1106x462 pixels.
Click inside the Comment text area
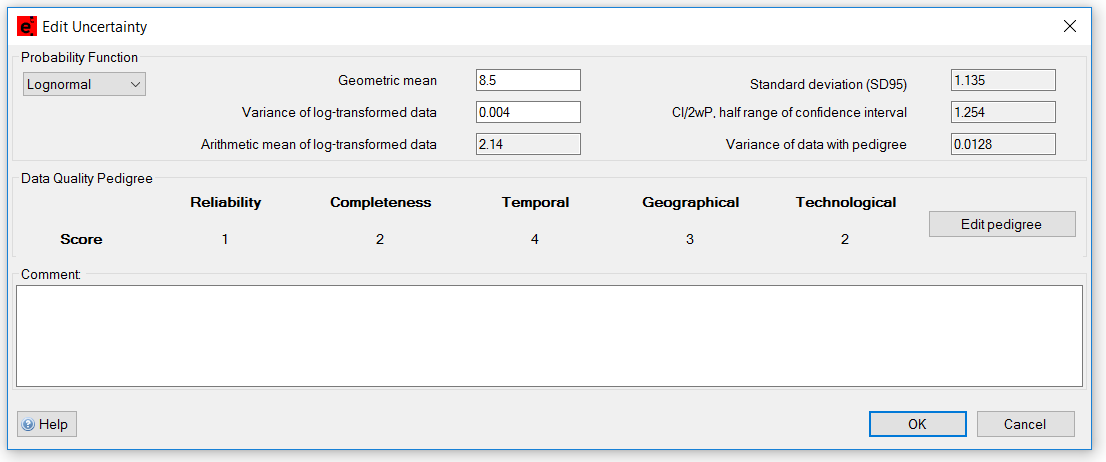[x=549, y=336]
